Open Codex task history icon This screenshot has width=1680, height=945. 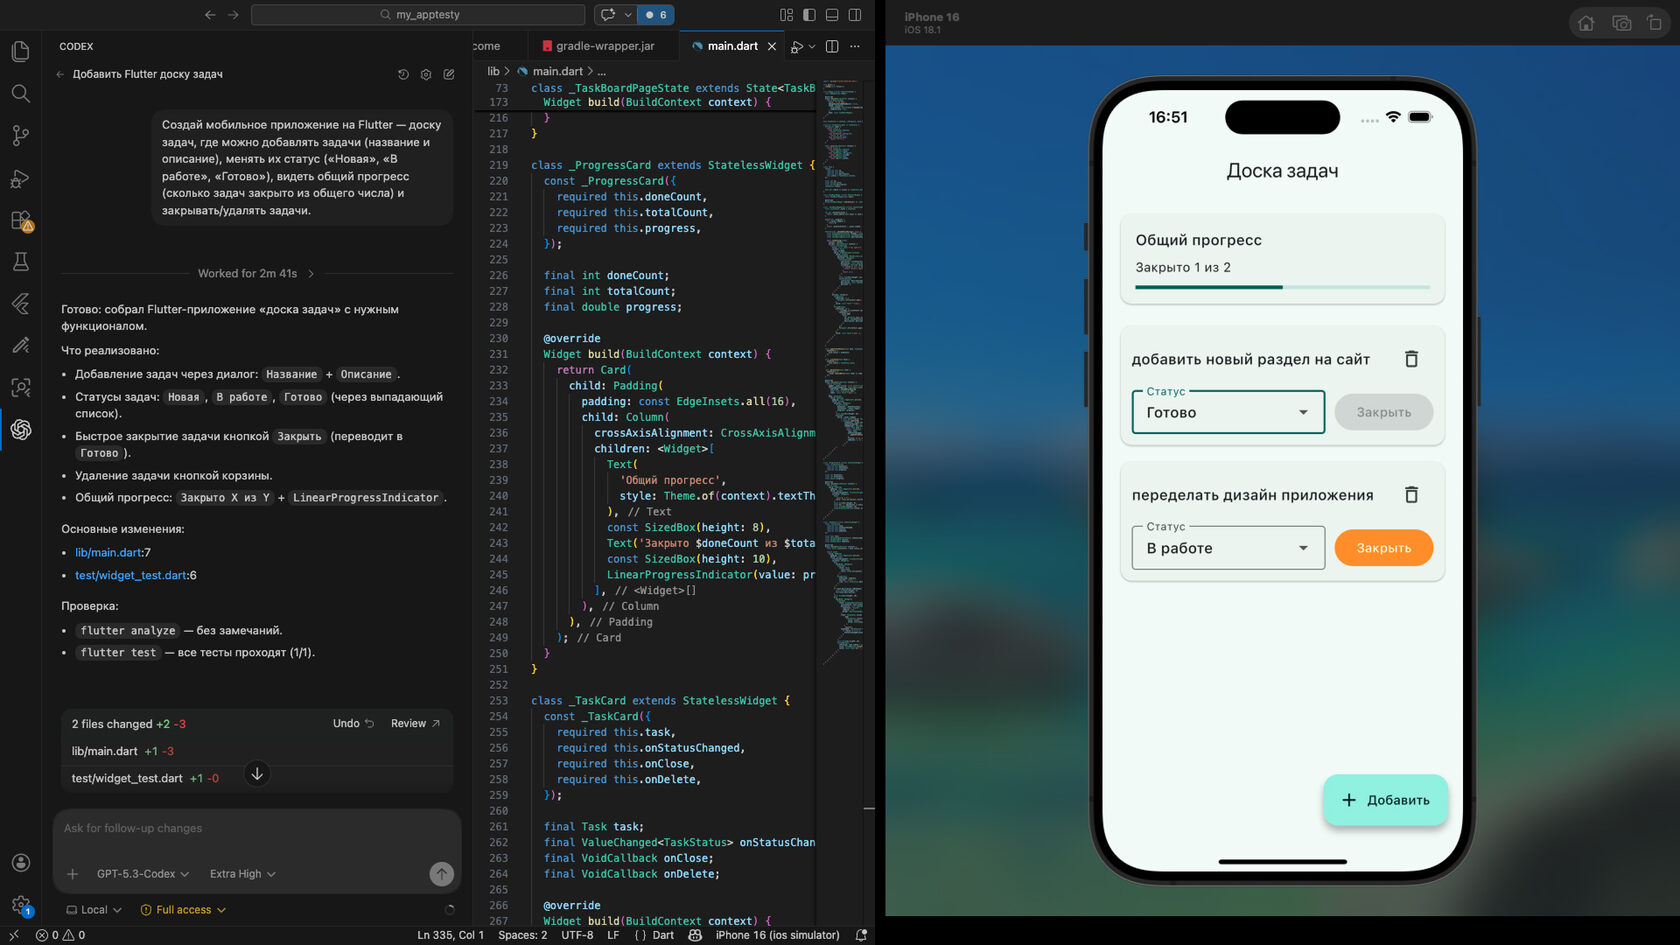pyautogui.click(x=403, y=74)
